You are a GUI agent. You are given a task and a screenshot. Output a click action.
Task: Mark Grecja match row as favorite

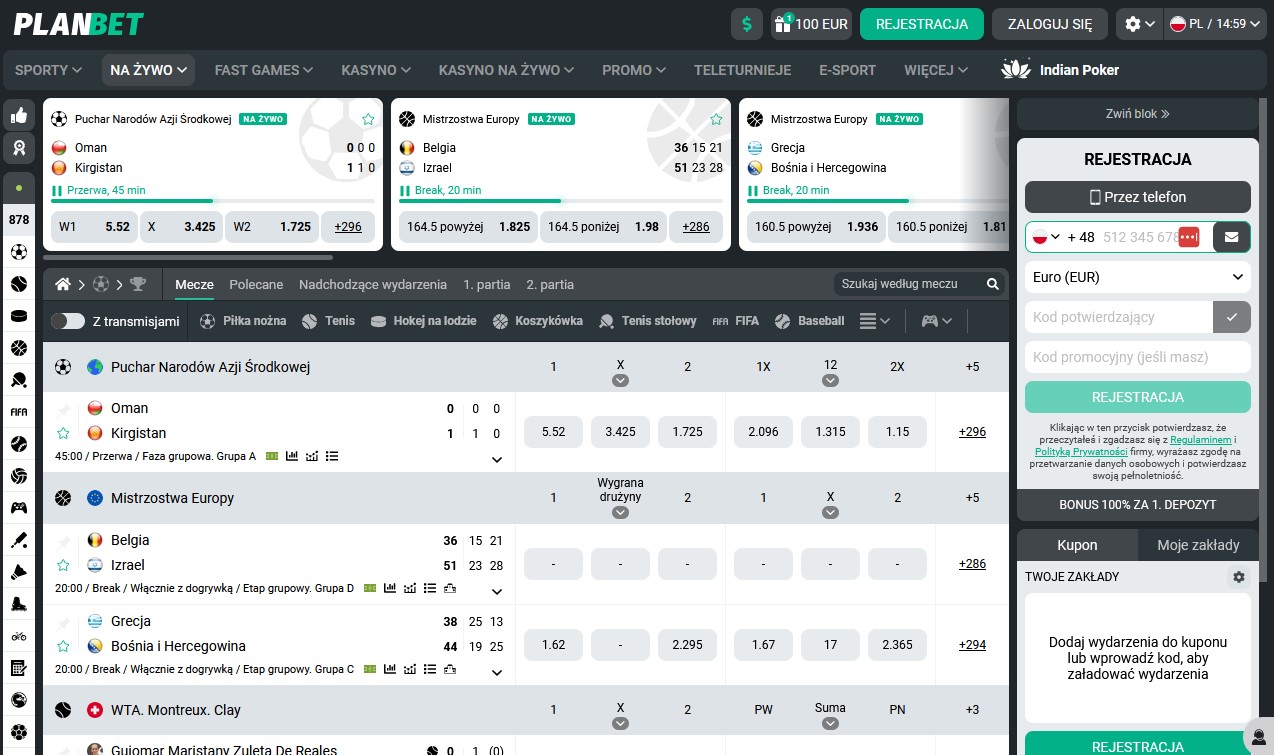[64, 646]
